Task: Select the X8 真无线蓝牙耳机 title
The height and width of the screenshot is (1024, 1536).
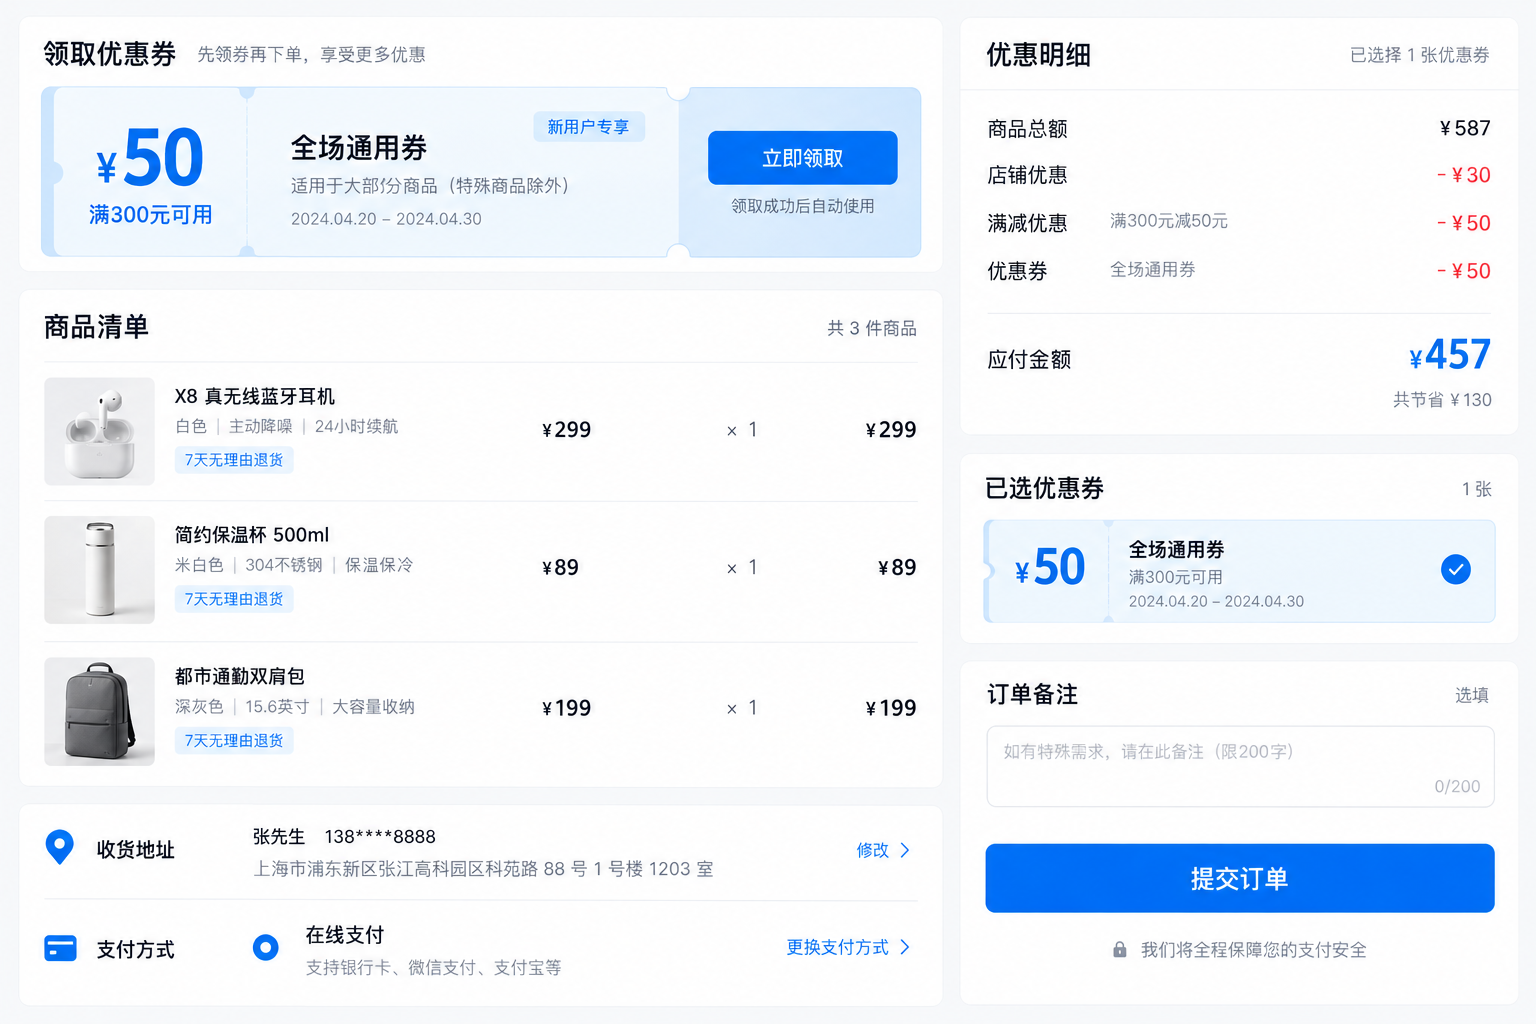Action: 255,397
